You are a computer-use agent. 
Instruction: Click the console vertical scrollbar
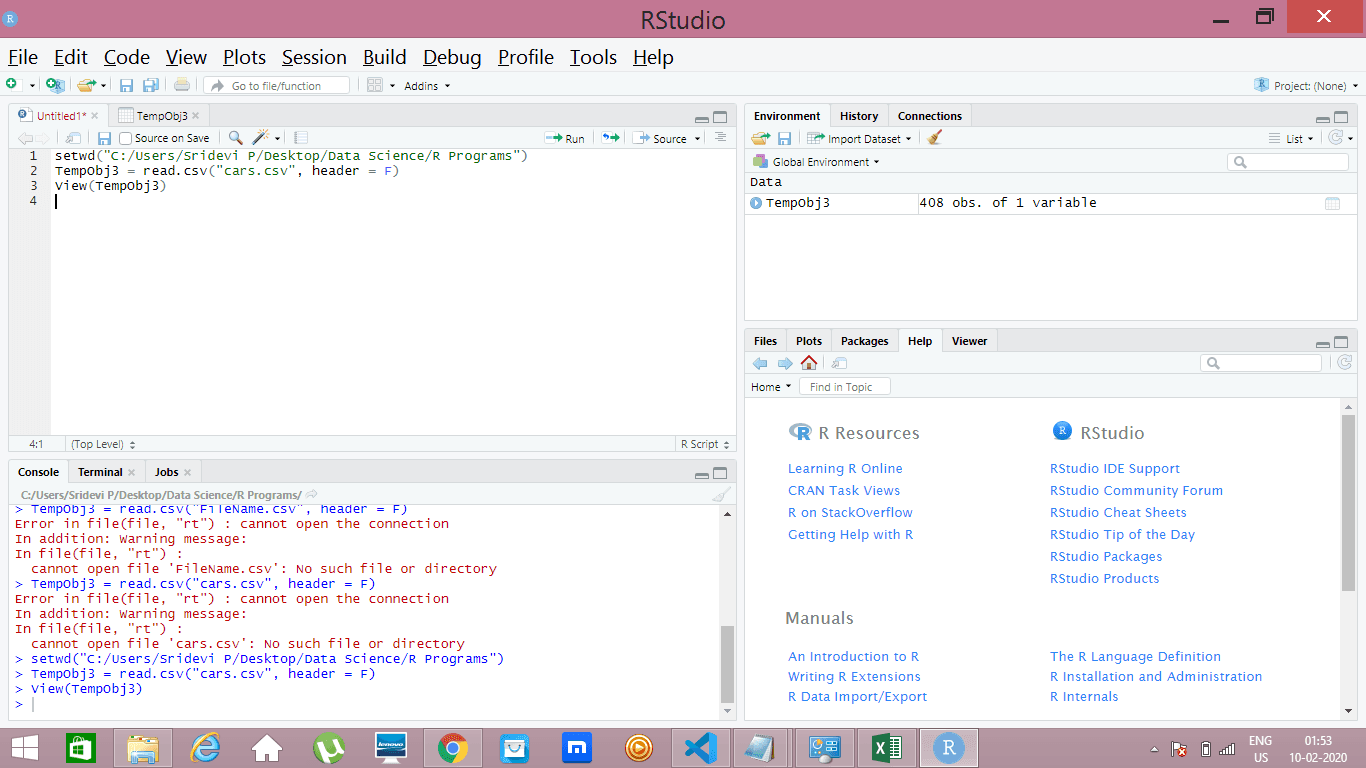727,664
